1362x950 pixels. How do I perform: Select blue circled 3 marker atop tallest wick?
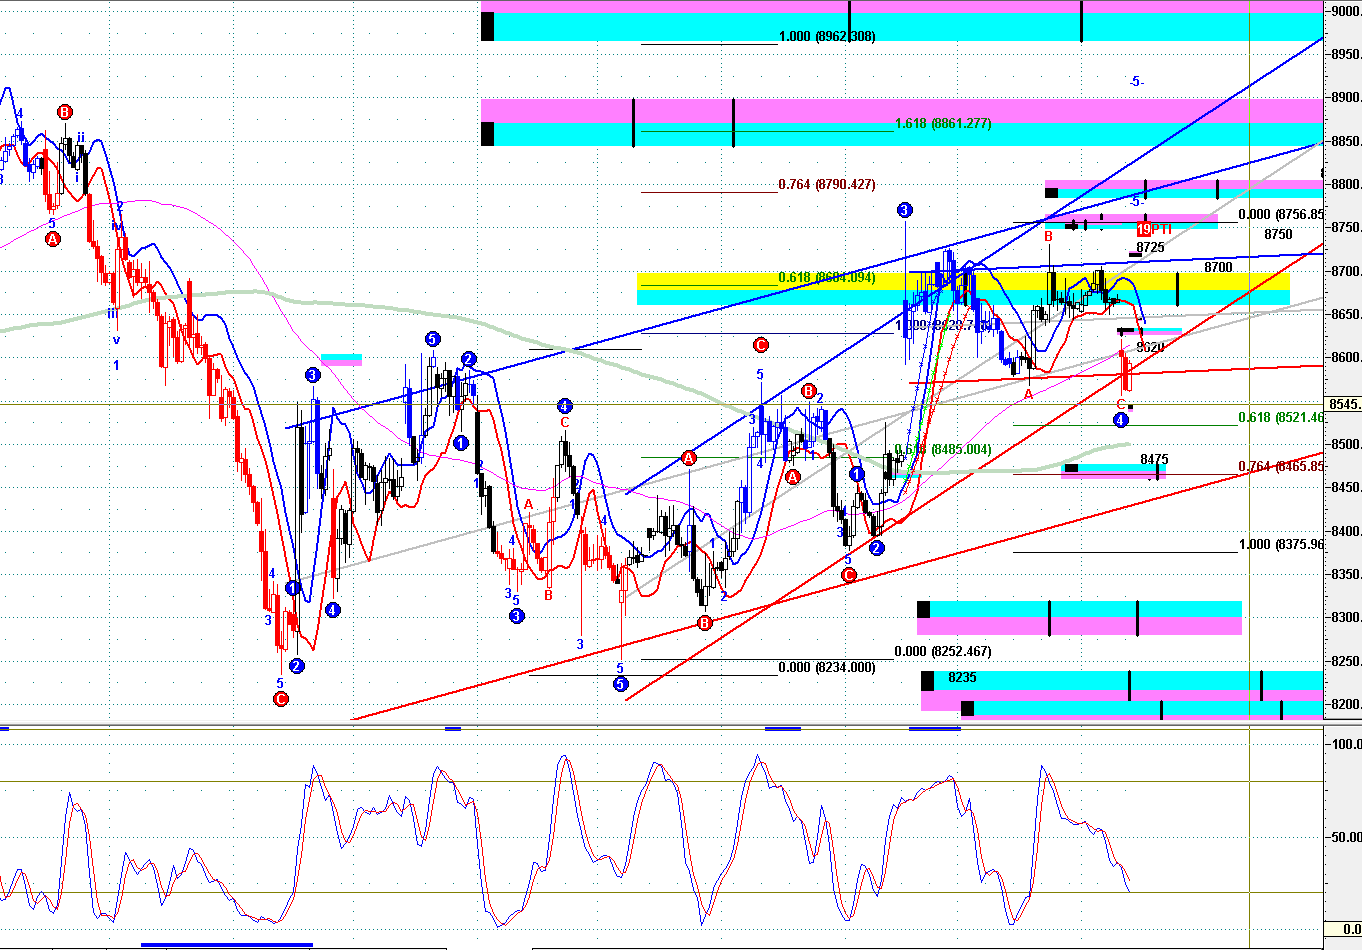904,210
